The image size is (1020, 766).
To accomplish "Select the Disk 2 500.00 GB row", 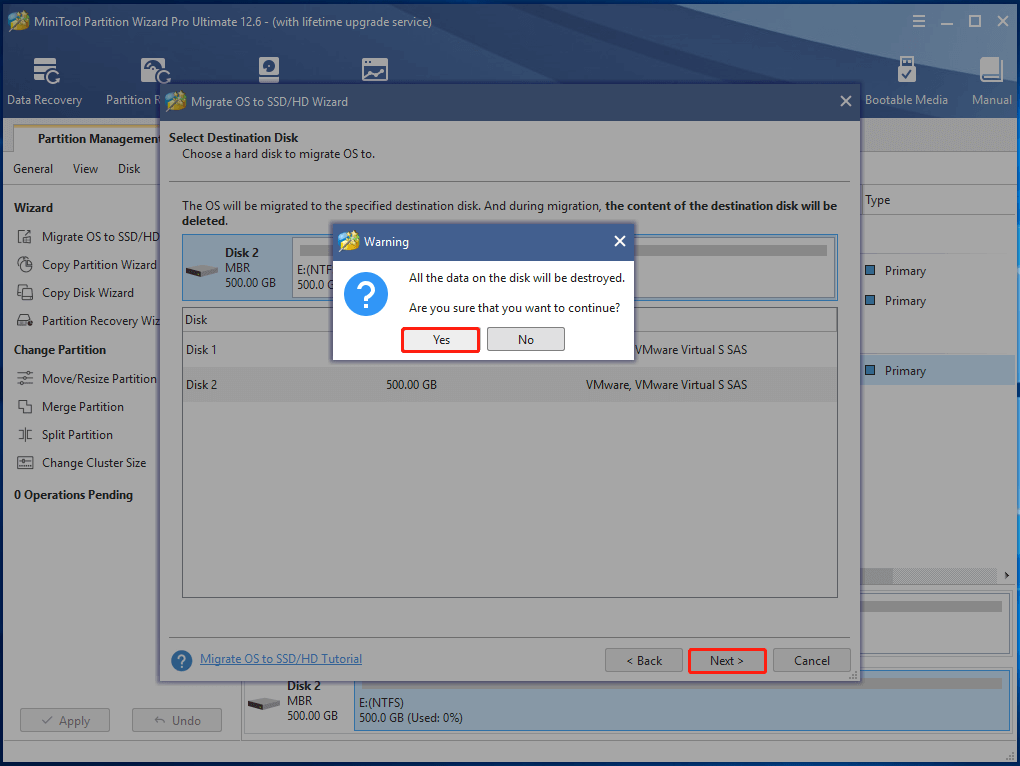I will 509,384.
